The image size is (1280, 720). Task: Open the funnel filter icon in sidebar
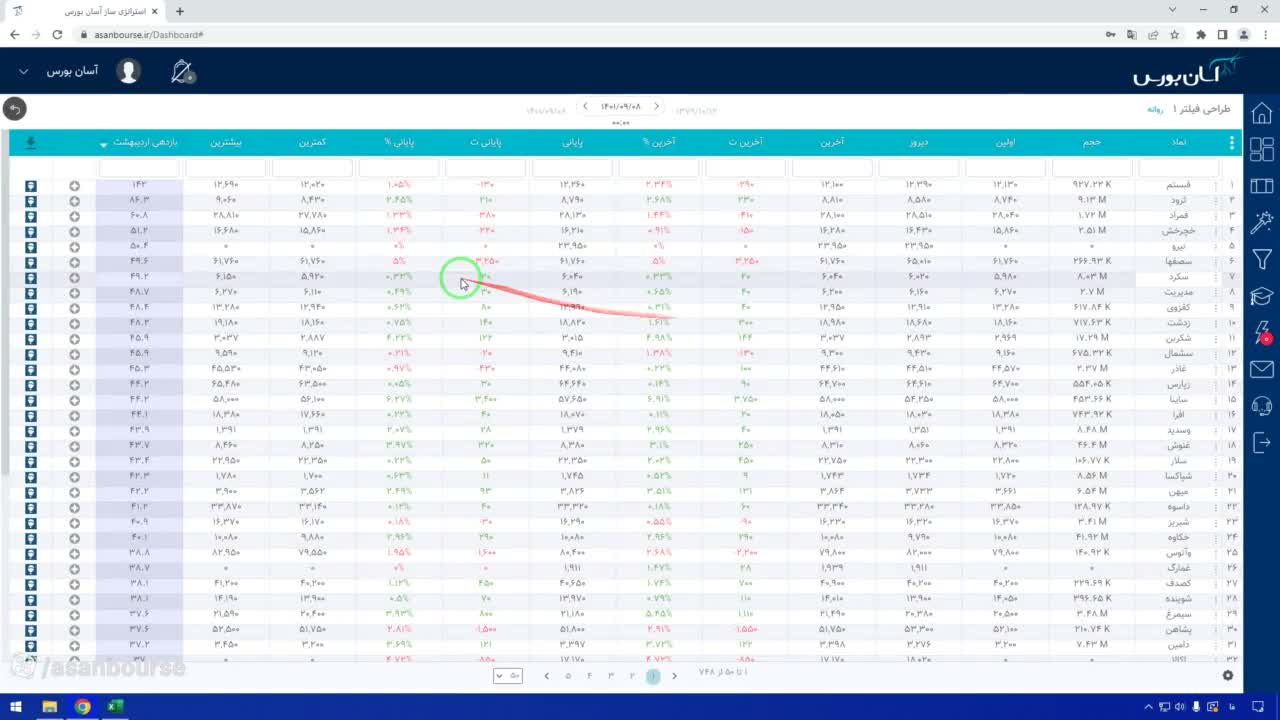click(x=1262, y=260)
